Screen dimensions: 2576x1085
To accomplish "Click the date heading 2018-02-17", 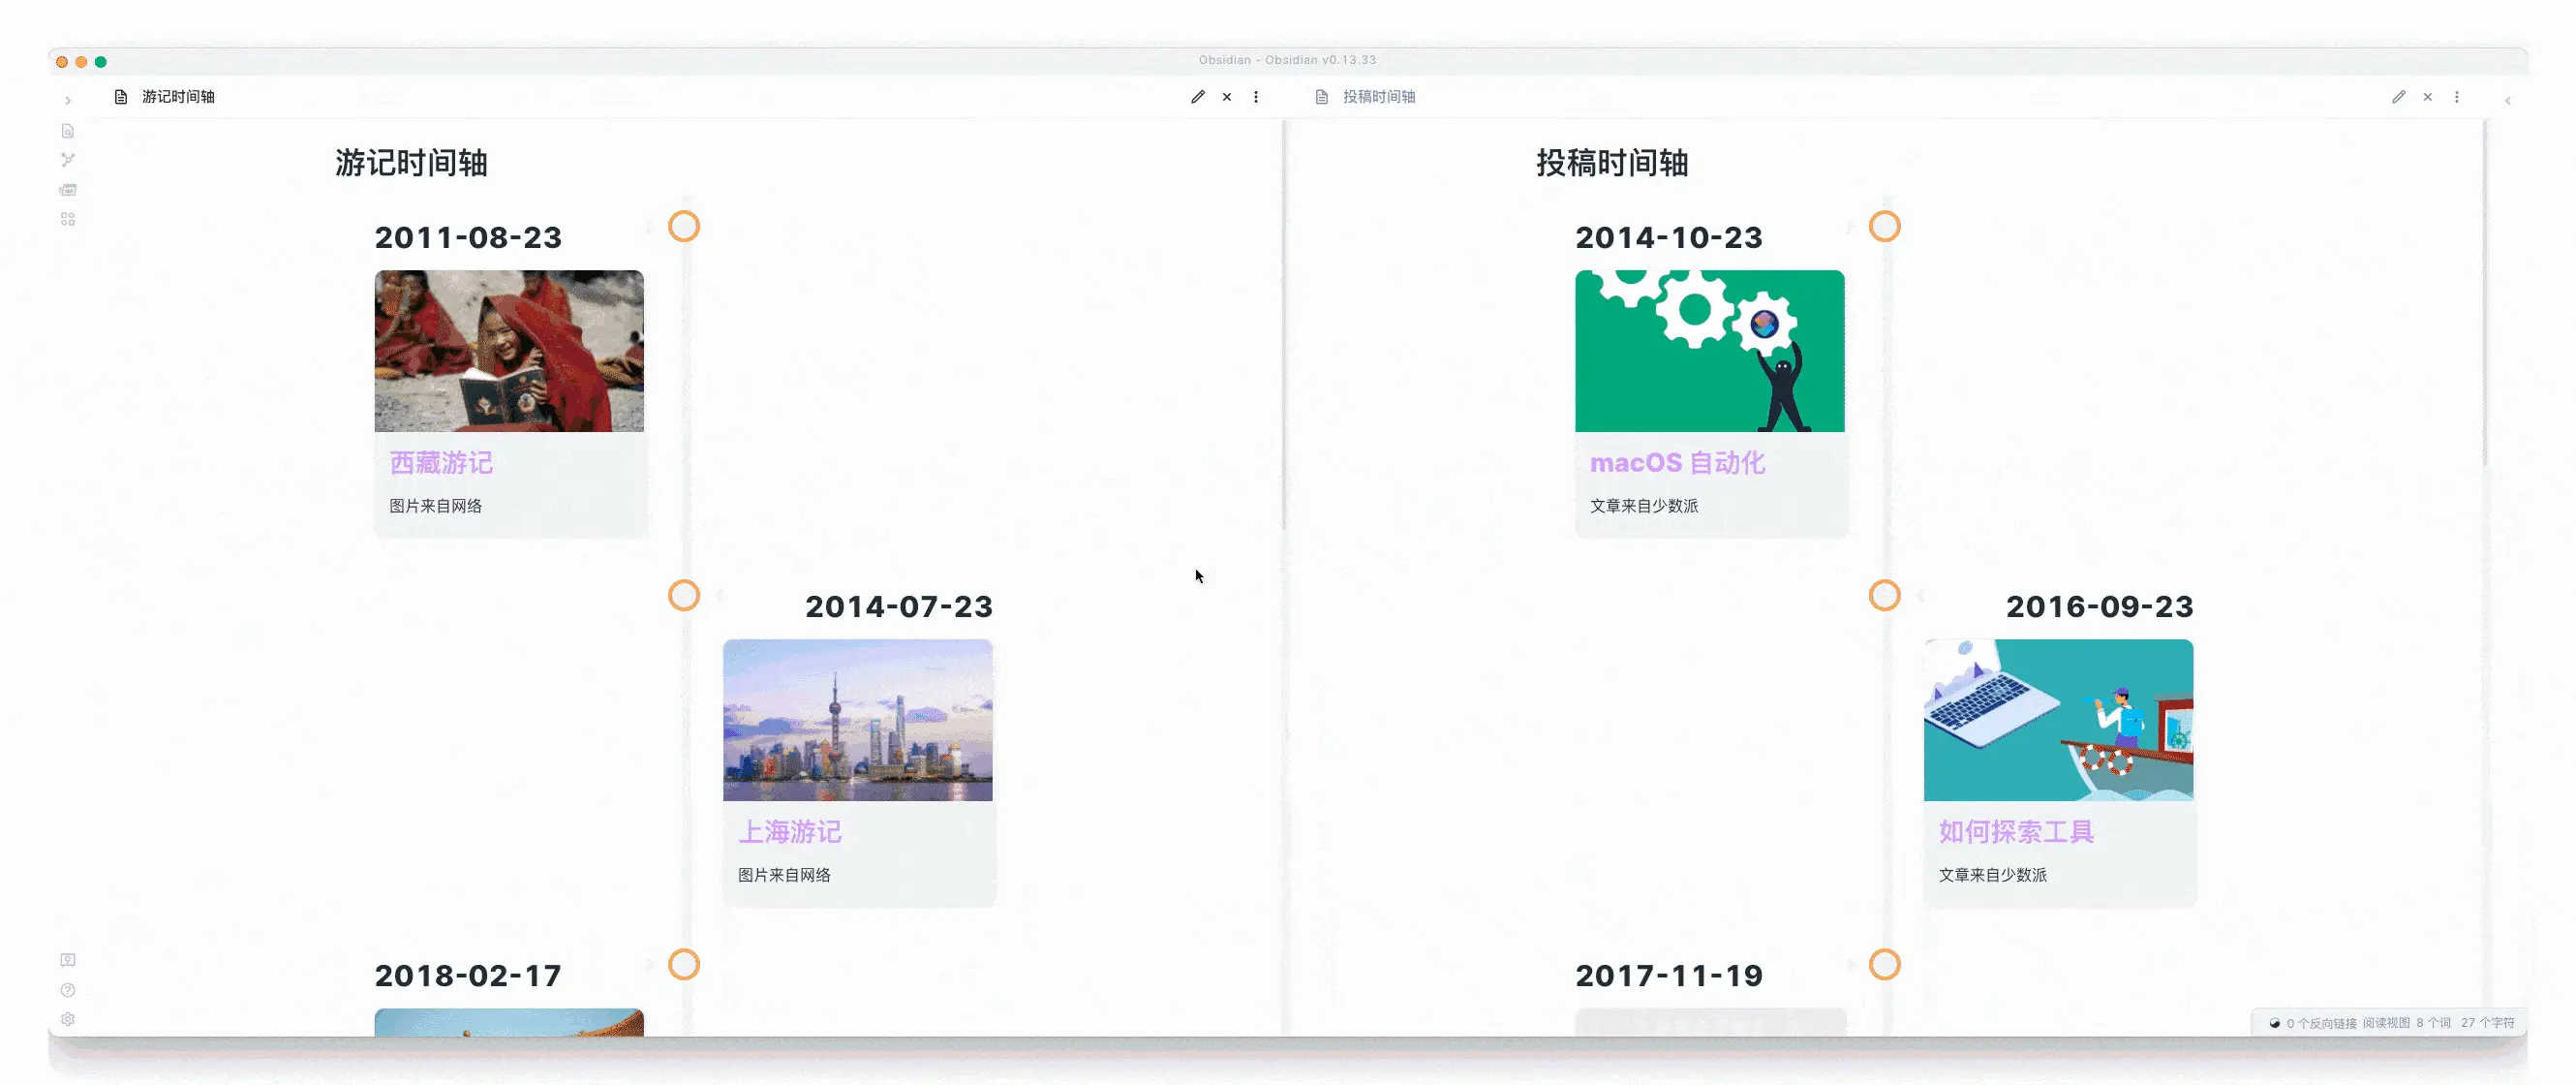I will (x=468, y=976).
